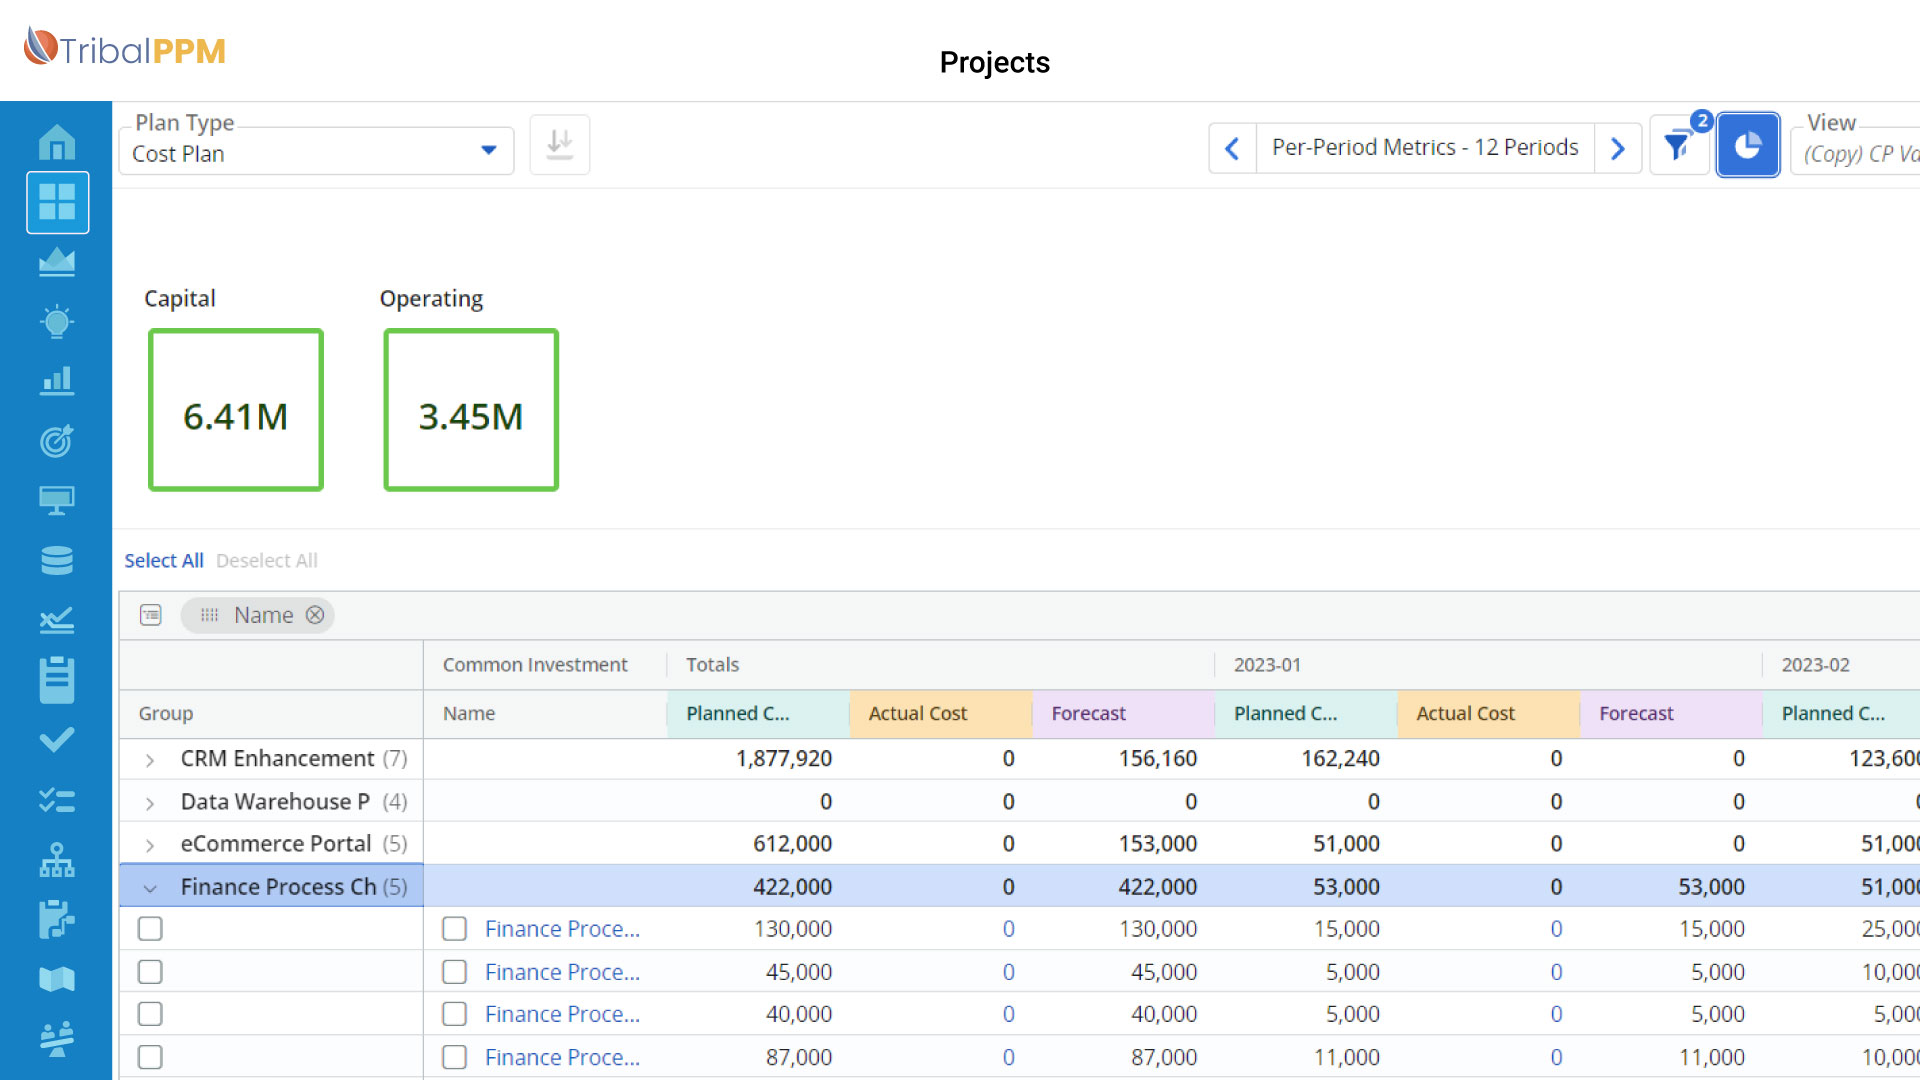Open the line trend chart icon
Image resolution: width=1920 pixels, height=1080 pixels.
click(57, 620)
